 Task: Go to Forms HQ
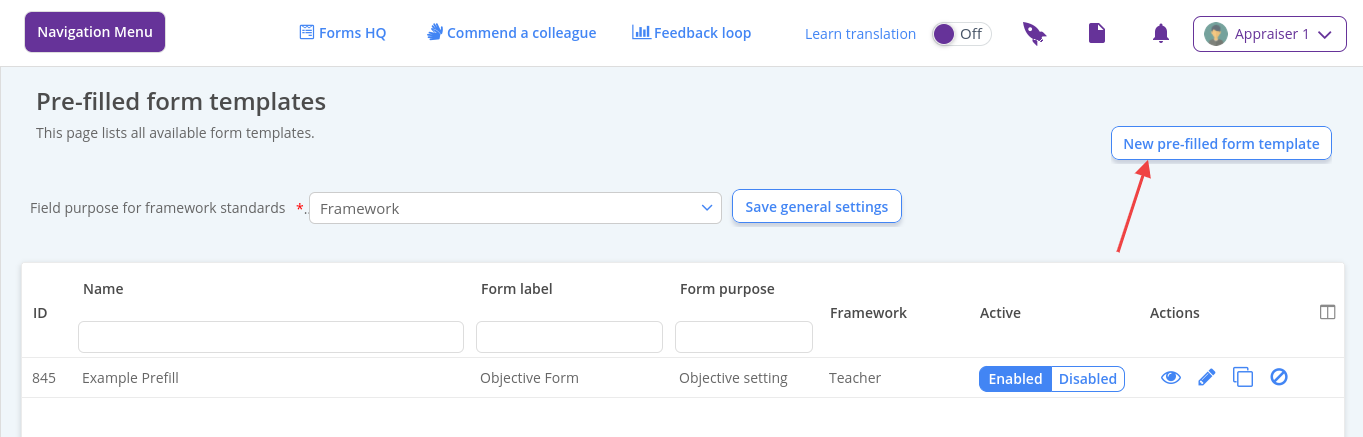343,33
